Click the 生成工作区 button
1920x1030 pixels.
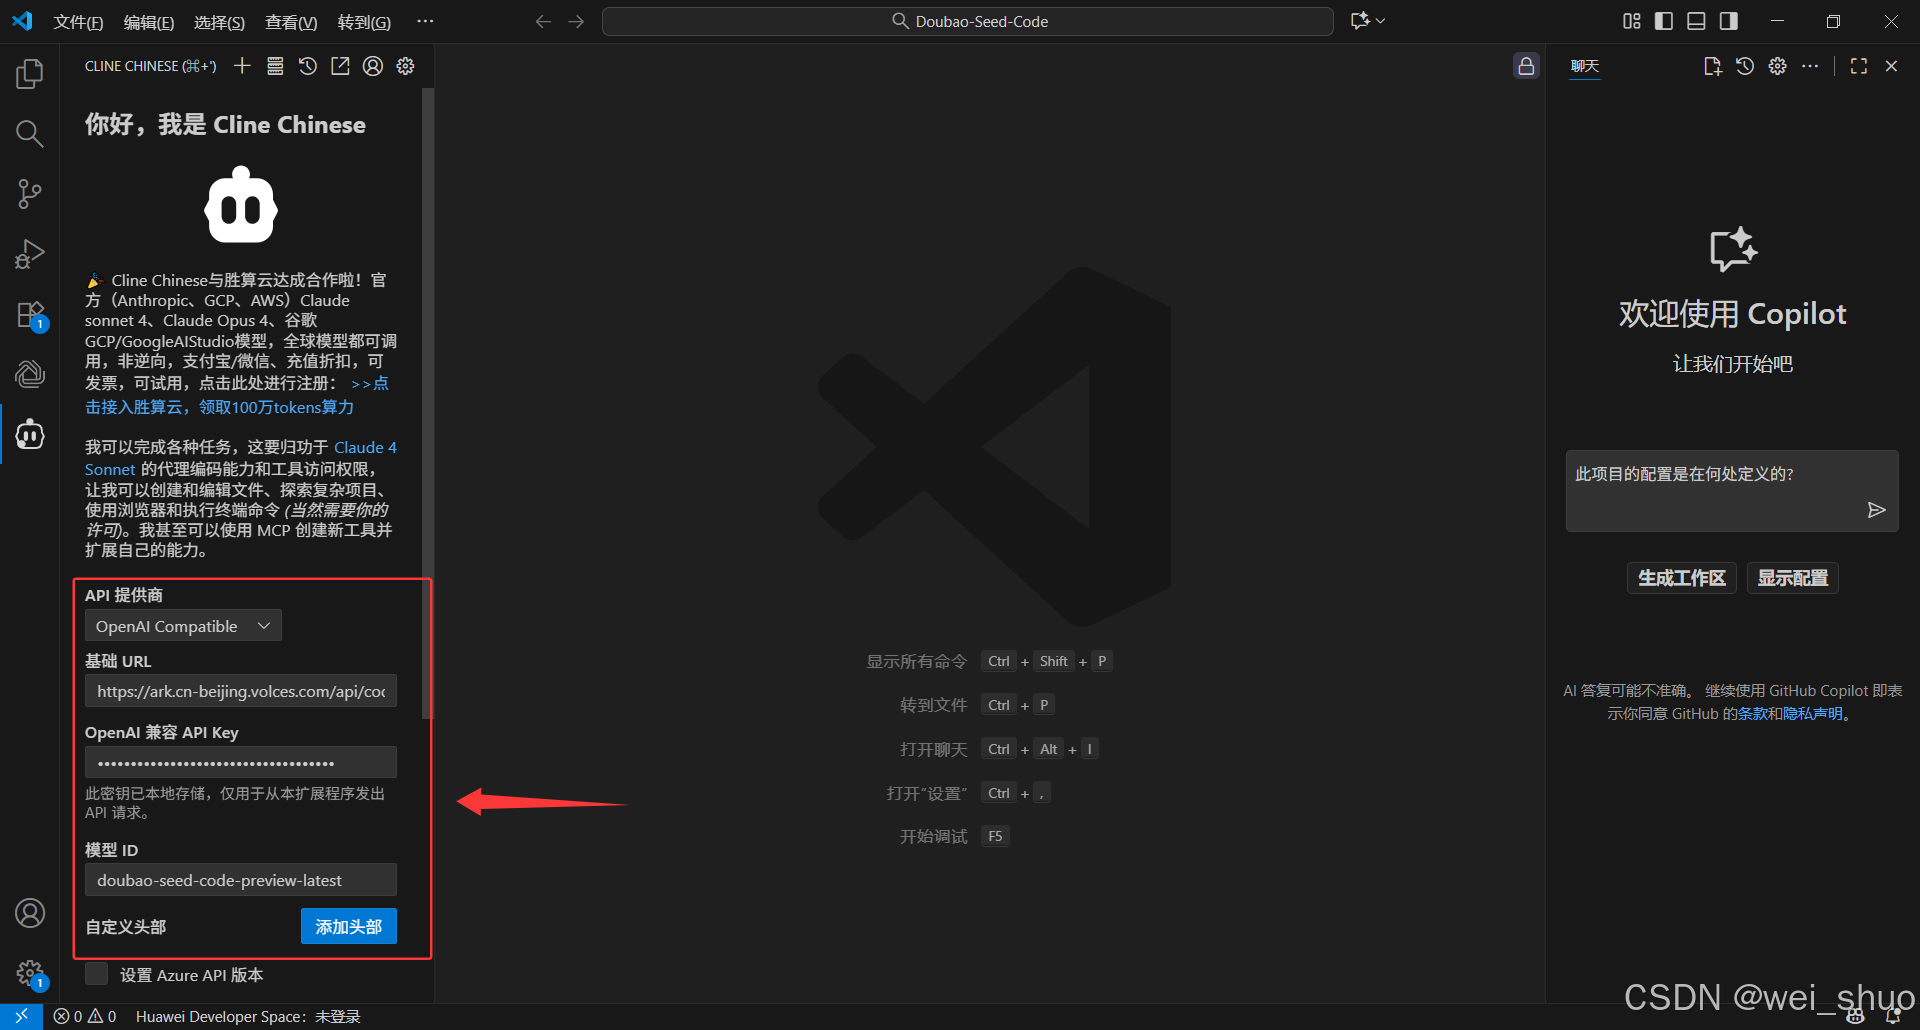(1682, 578)
